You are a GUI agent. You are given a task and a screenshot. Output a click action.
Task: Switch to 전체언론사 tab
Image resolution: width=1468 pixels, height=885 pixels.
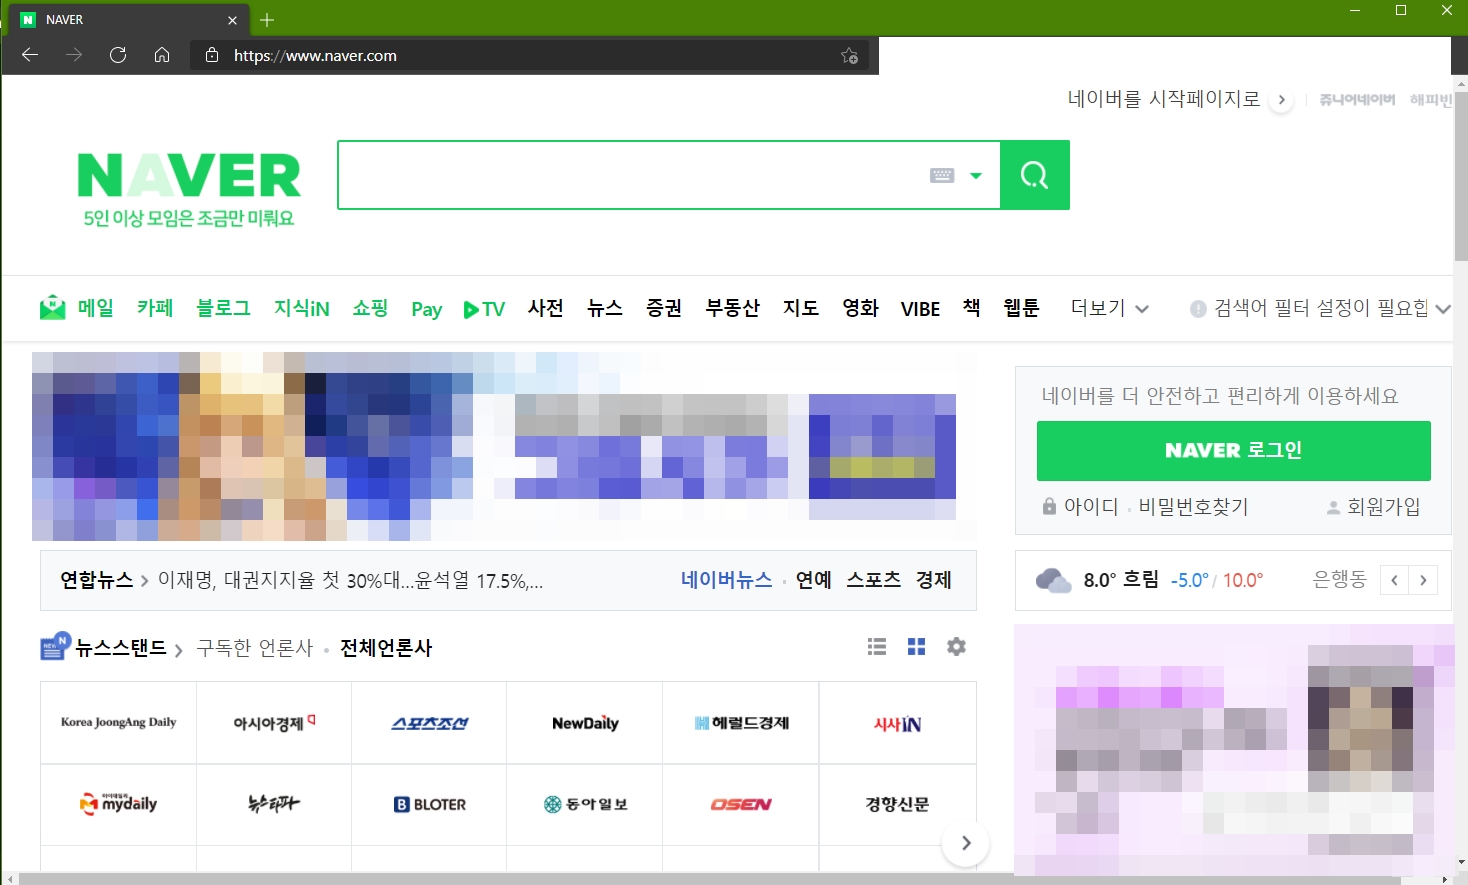386,648
